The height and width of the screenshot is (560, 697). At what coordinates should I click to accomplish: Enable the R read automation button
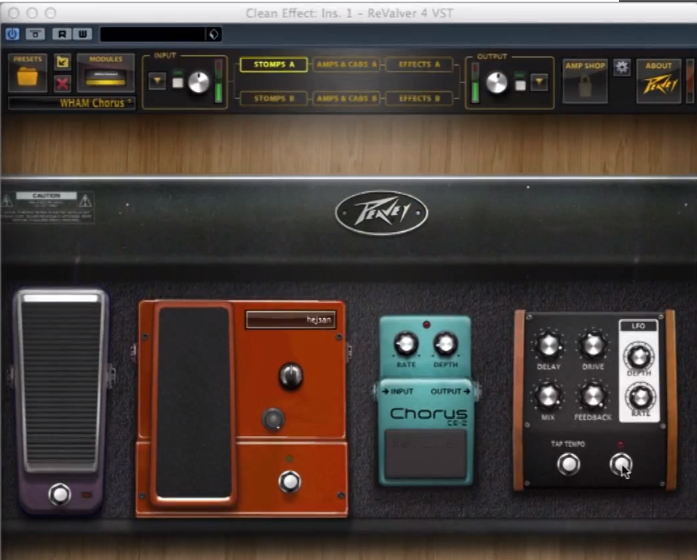point(62,34)
